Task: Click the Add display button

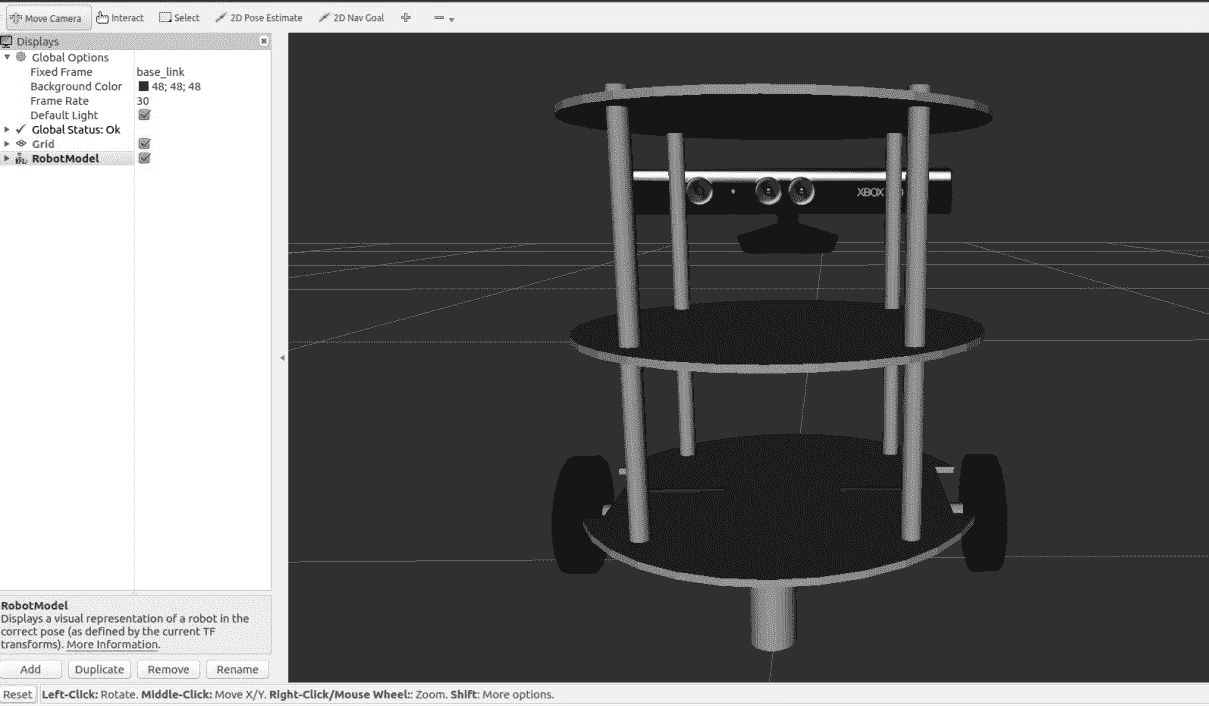Action: click(31, 669)
